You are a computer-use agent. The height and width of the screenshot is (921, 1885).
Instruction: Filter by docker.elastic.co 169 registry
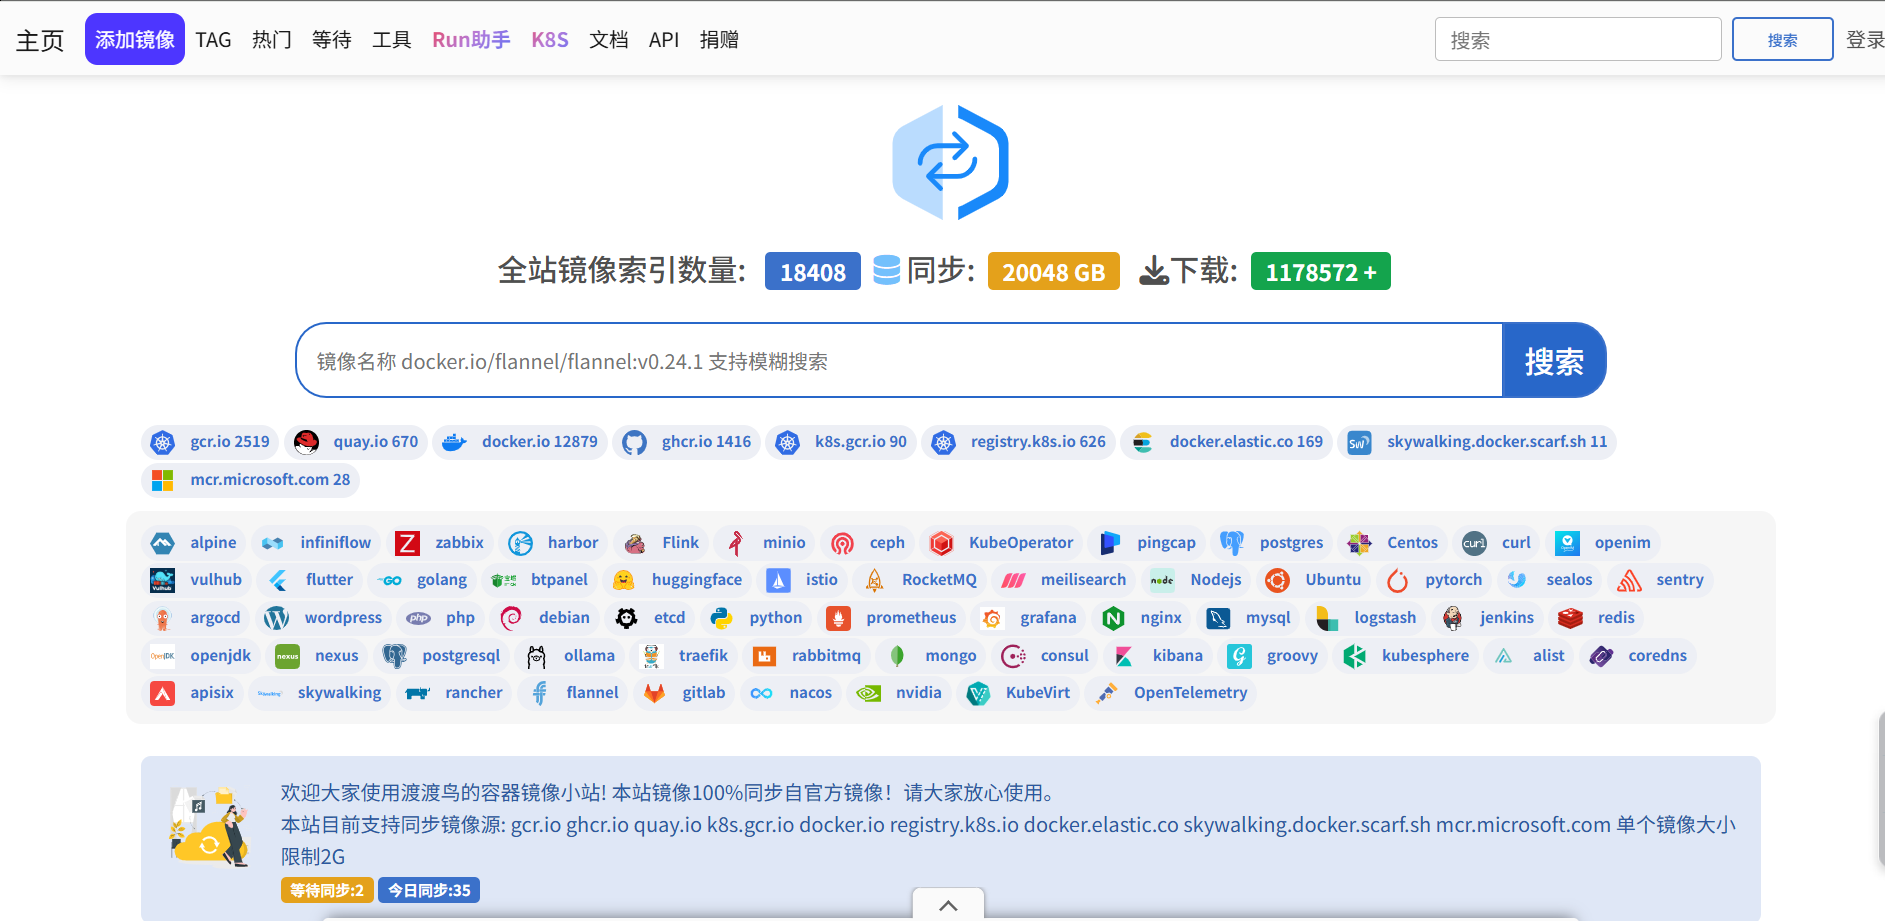tap(1227, 442)
